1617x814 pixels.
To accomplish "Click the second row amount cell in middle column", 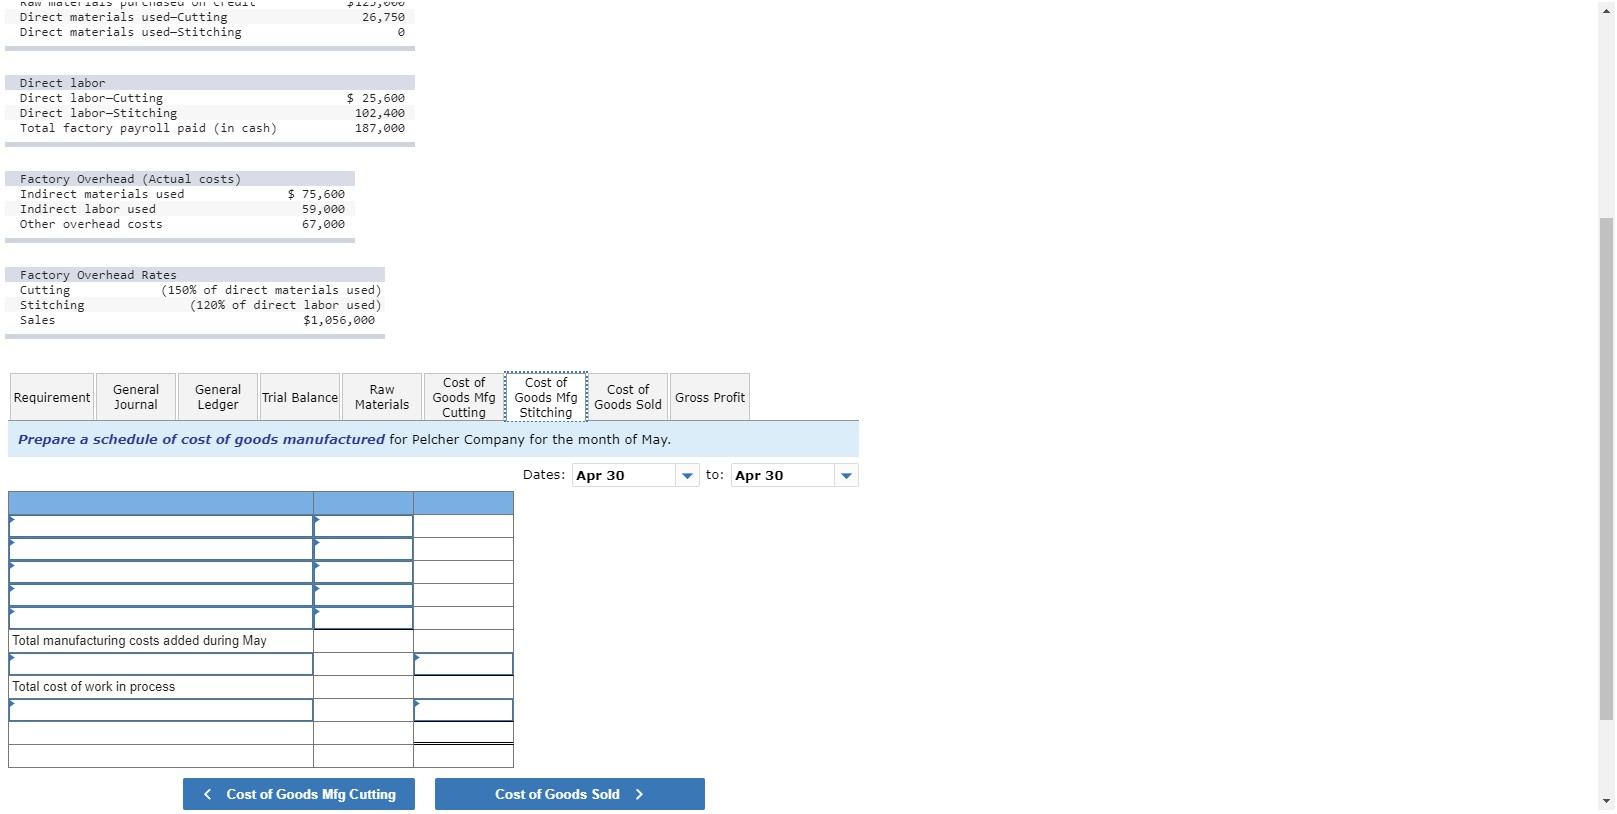I will click(x=363, y=549).
